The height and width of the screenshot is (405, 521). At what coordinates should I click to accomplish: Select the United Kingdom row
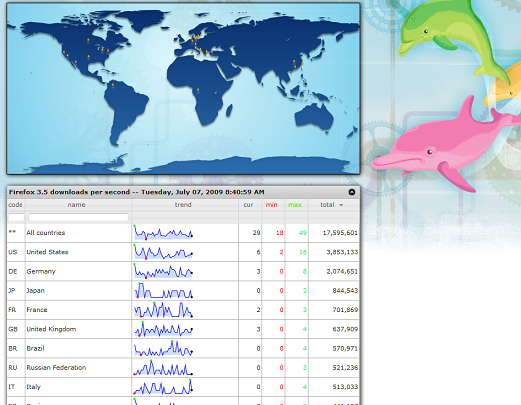point(183,329)
